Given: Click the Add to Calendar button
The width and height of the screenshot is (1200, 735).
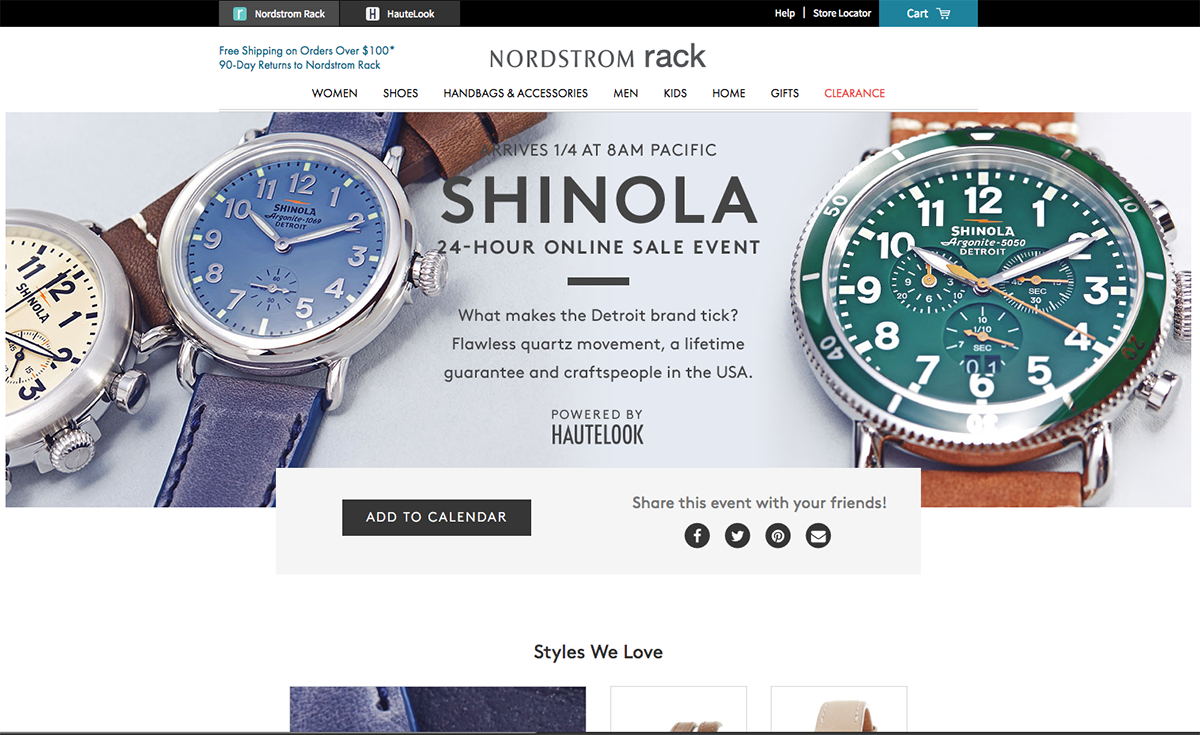Looking at the screenshot, I should 436,517.
